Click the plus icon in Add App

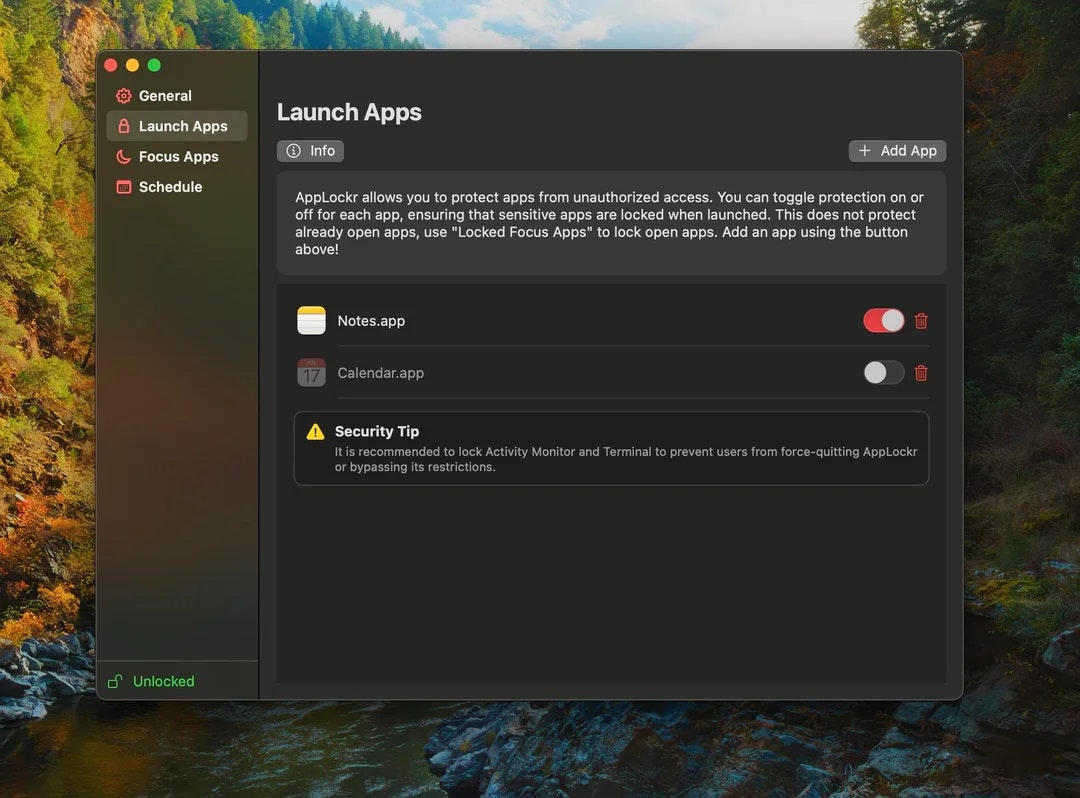pos(864,151)
